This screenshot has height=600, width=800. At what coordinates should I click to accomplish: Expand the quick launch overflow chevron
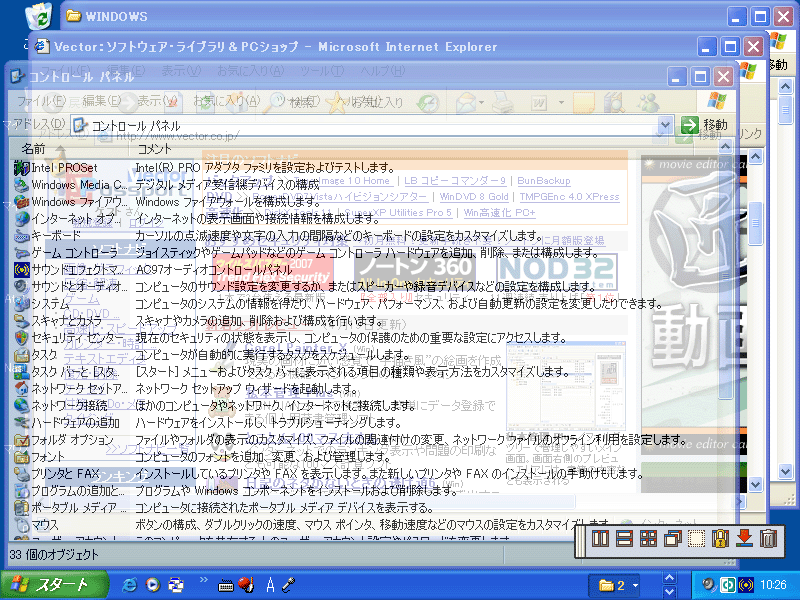point(204,579)
